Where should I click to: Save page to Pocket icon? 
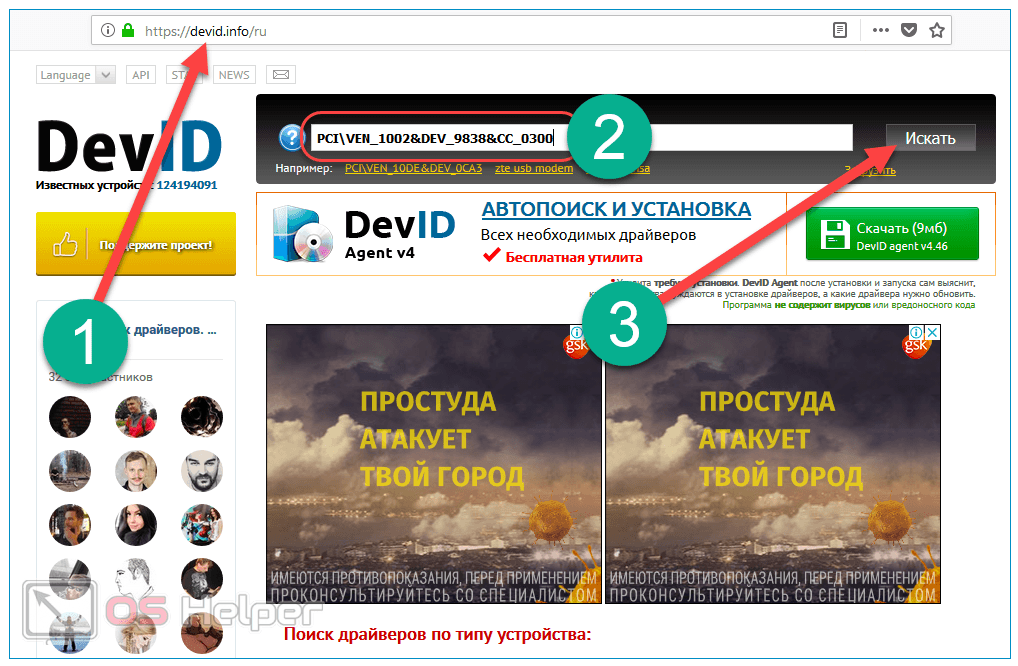pos(909,30)
